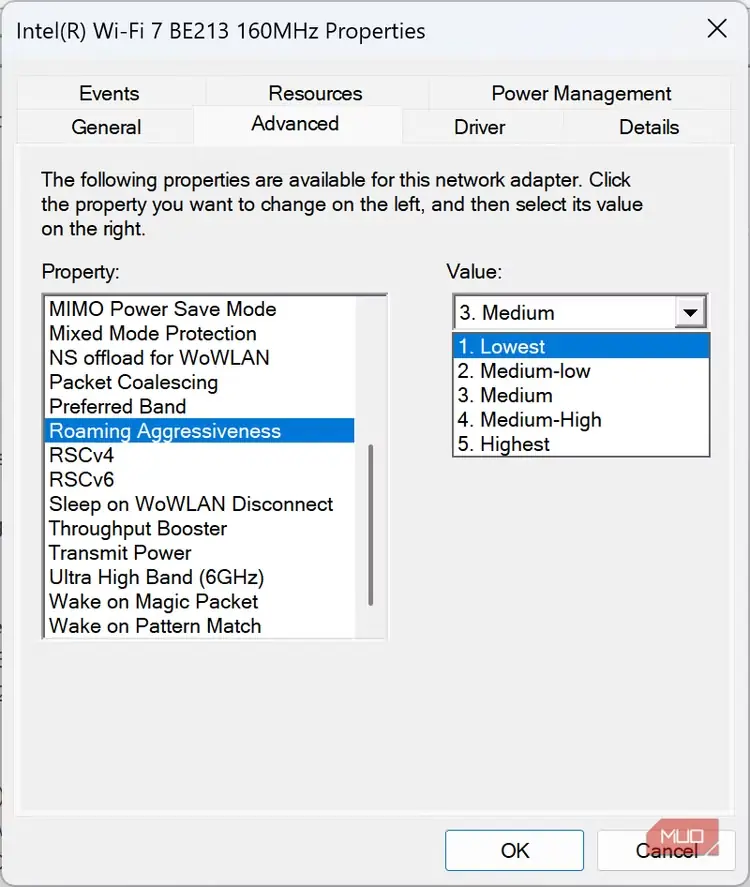Close the Wi-Fi adapter Properties dialog
750x887 pixels.
[x=717, y=28]
